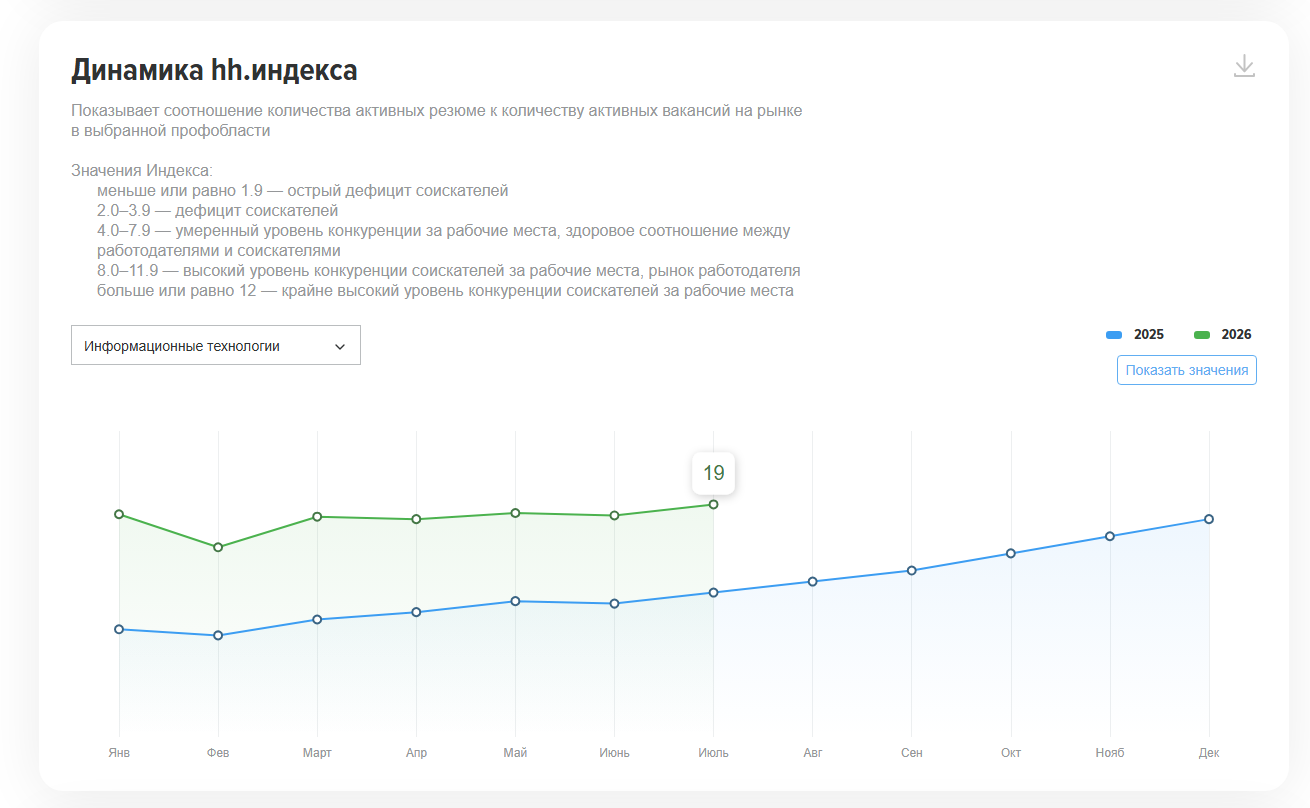Click the Июль axis label
1310x808 pixels.
[713, 753]
